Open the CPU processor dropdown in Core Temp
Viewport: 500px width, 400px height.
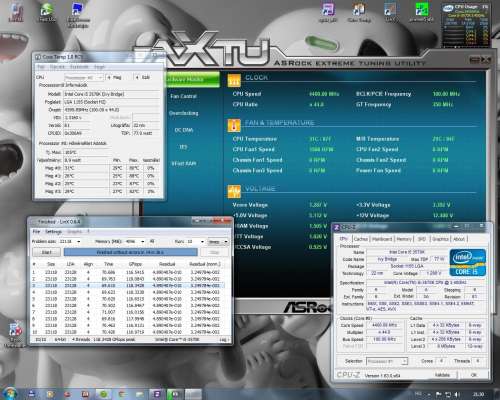83,77
